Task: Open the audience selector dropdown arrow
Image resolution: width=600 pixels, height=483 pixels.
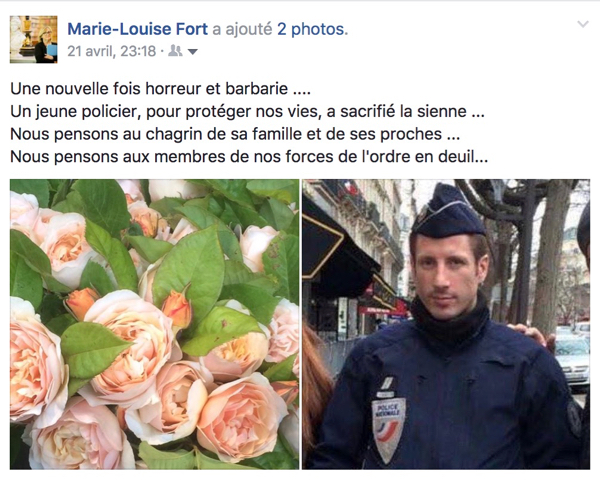Action: pyautogui.click(x=193, y=52)
